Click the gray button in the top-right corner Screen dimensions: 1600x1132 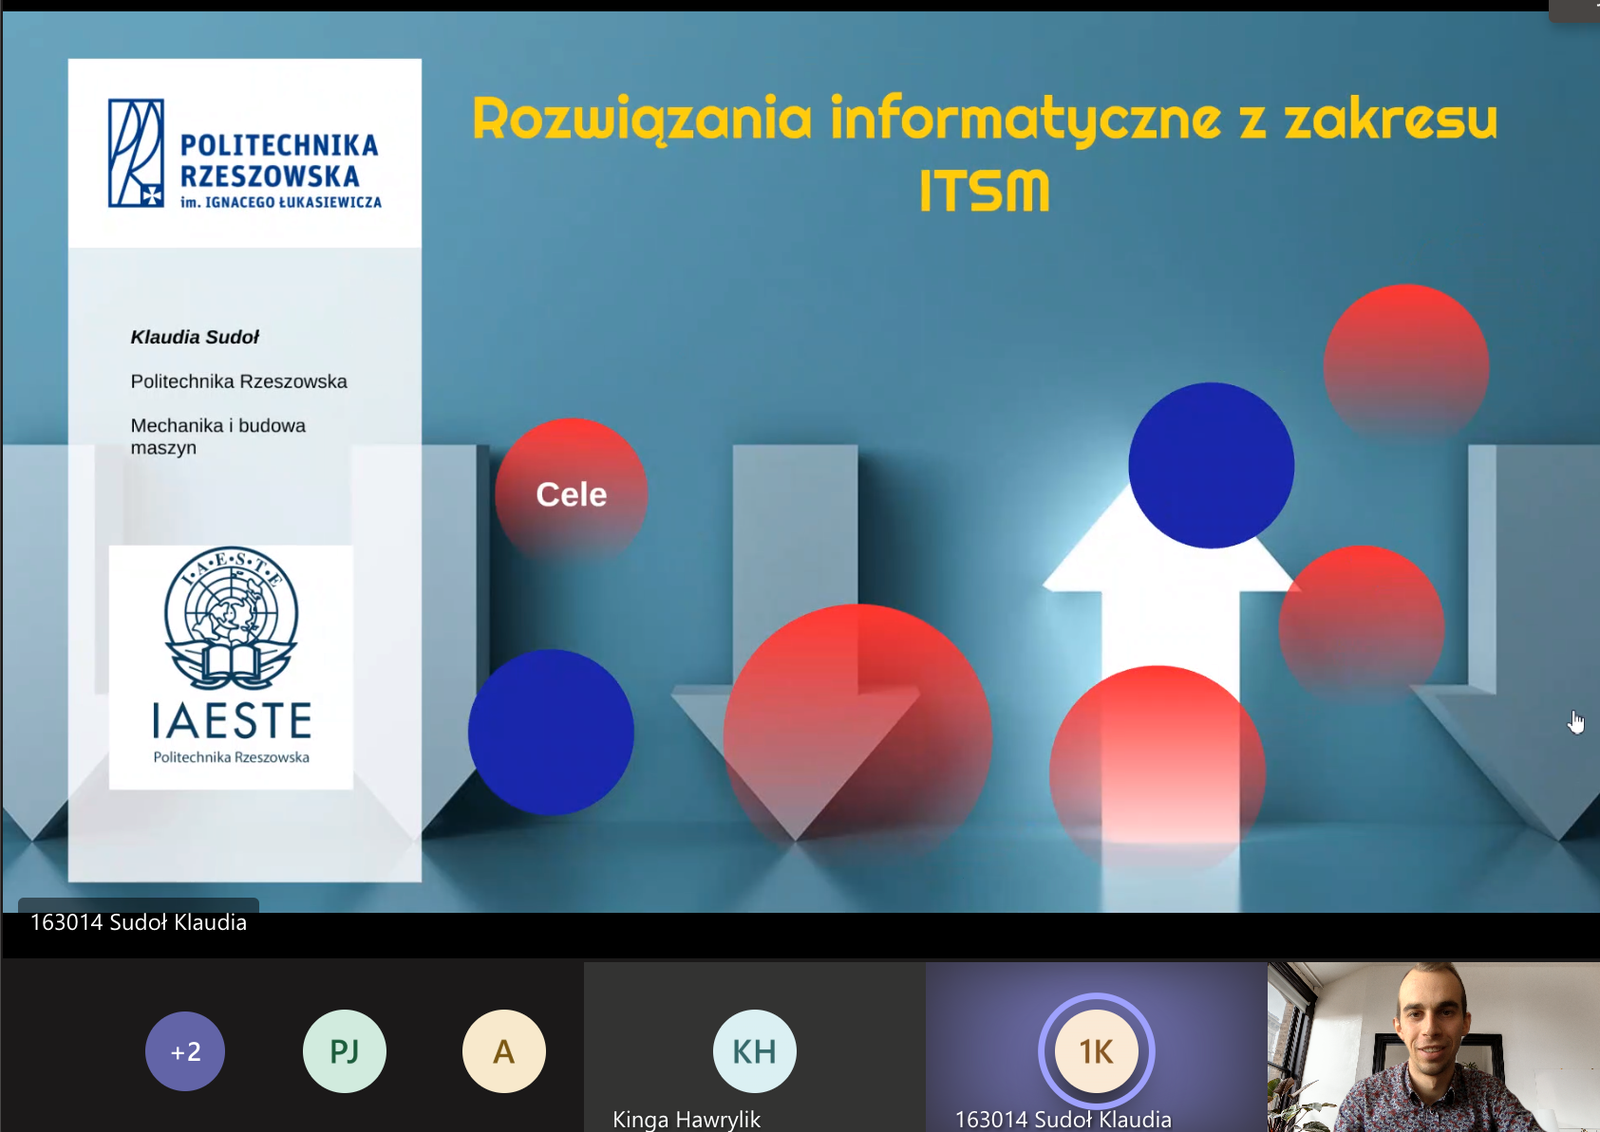click(1574, 10)
